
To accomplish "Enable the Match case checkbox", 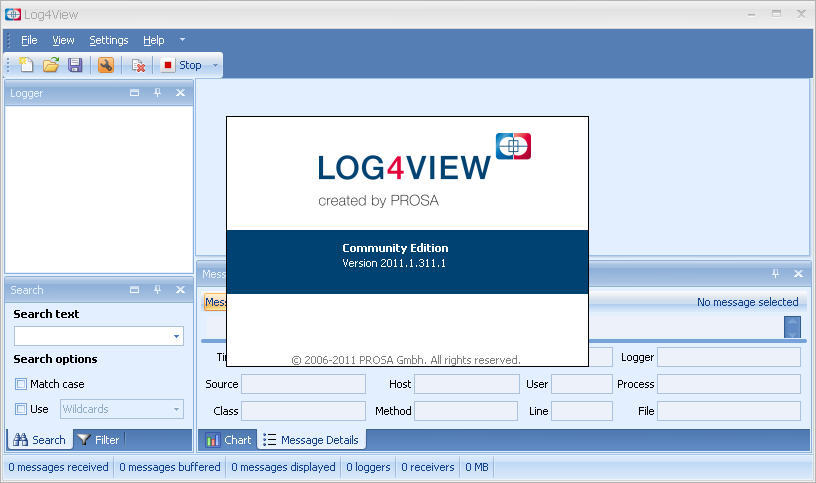I will [x=21, y=384].
